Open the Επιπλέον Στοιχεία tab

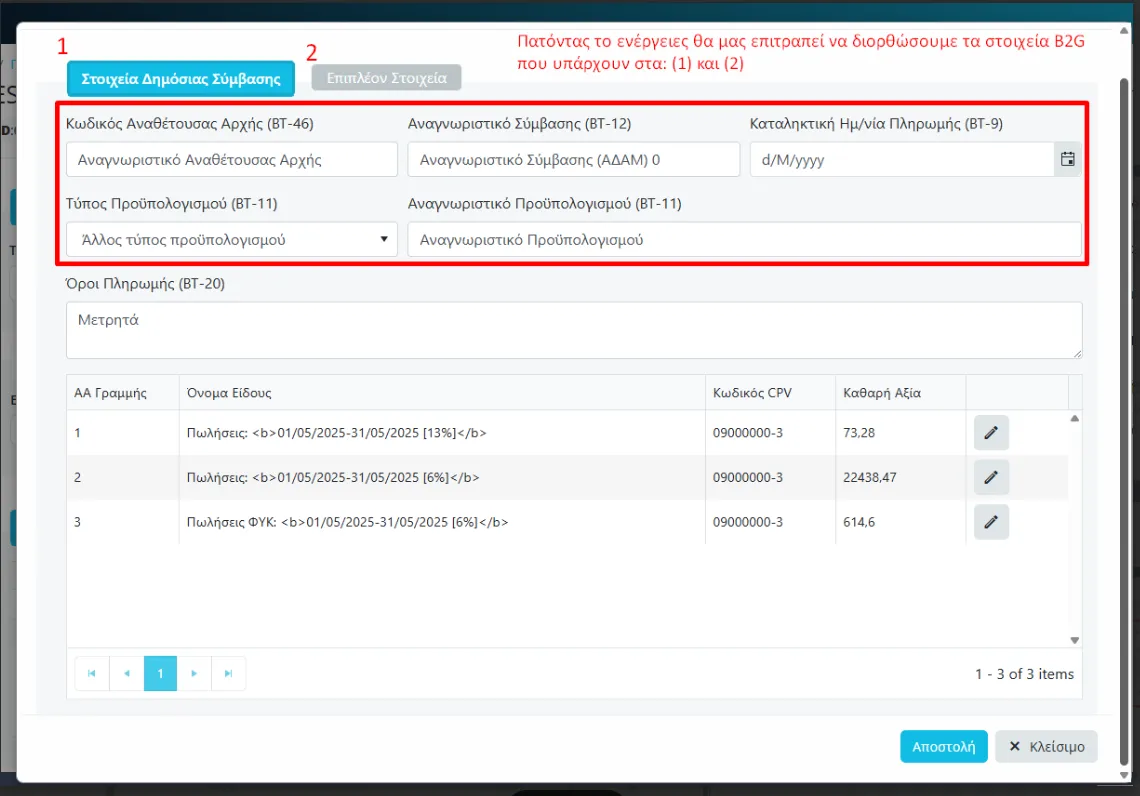point(386,79)
